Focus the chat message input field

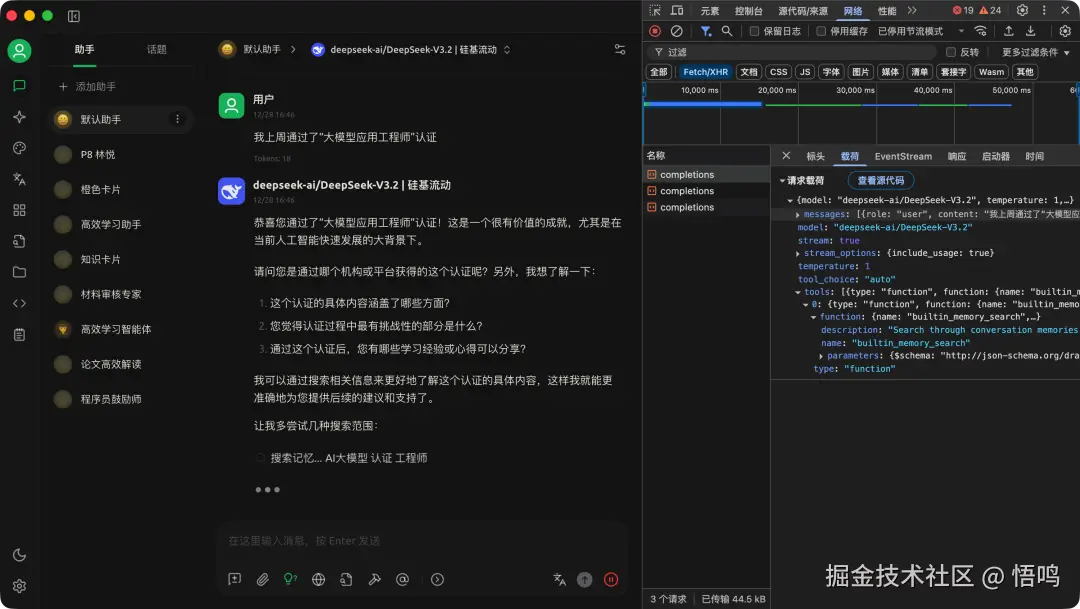coord(422,541)
